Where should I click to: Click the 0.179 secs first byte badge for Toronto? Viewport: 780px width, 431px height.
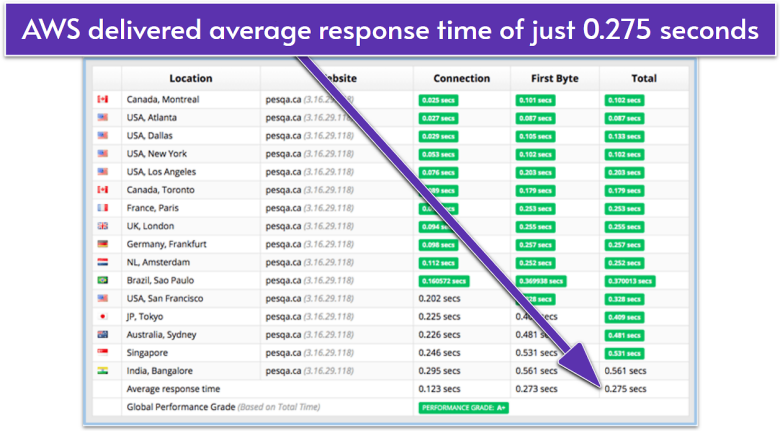535,191
